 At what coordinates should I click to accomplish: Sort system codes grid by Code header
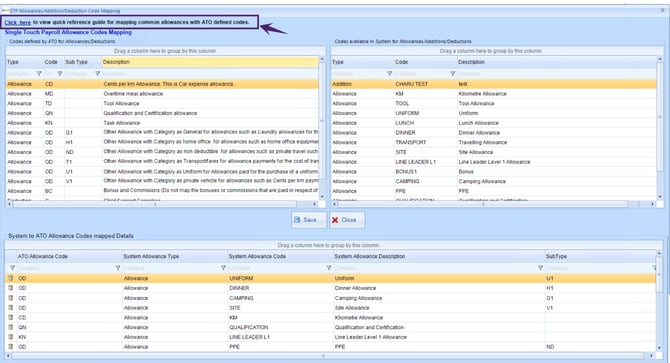point(425,62)
